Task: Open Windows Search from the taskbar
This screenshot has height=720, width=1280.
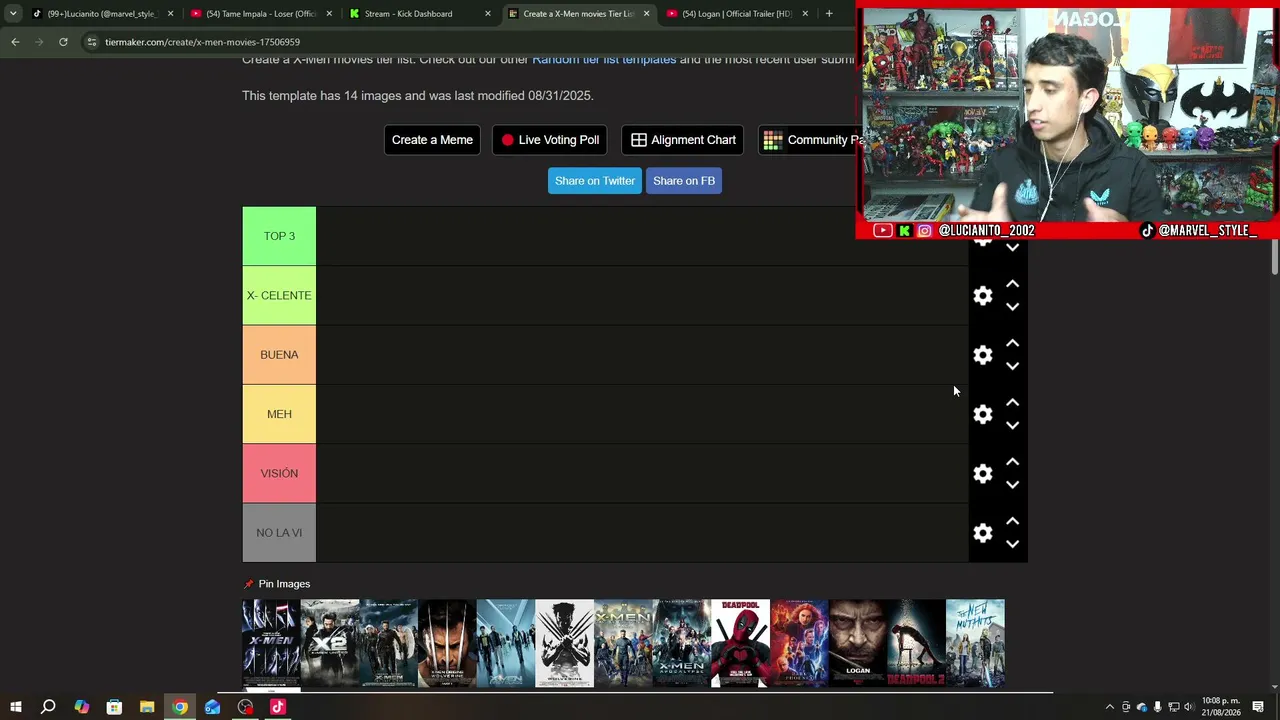Action: [x=48, y=707]
